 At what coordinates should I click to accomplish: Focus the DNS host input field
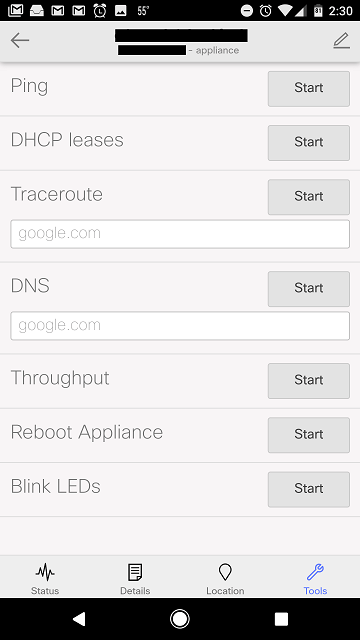tap(180, 326)
